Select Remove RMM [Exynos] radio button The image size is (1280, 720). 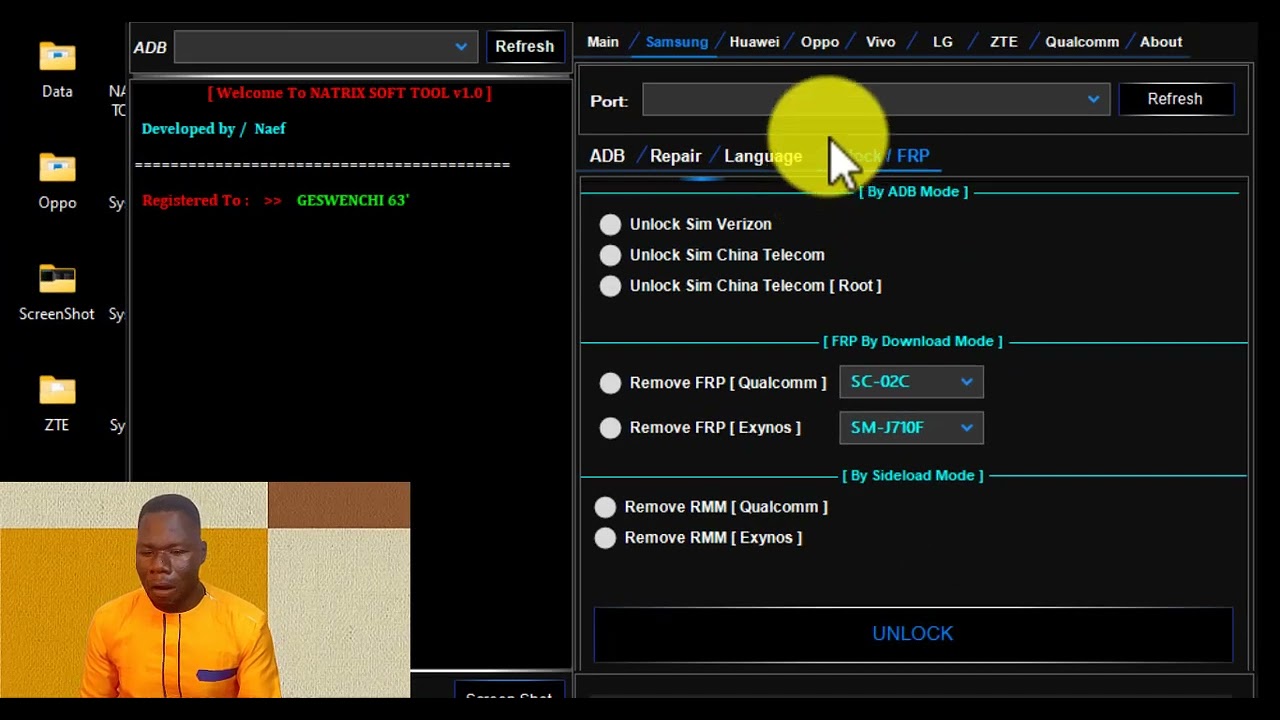point(605,538)
